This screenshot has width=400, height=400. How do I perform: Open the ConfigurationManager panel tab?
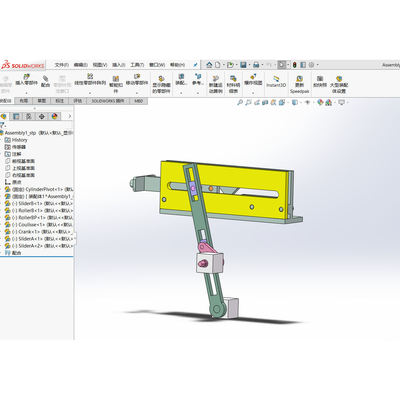click(x=29, y=116)
